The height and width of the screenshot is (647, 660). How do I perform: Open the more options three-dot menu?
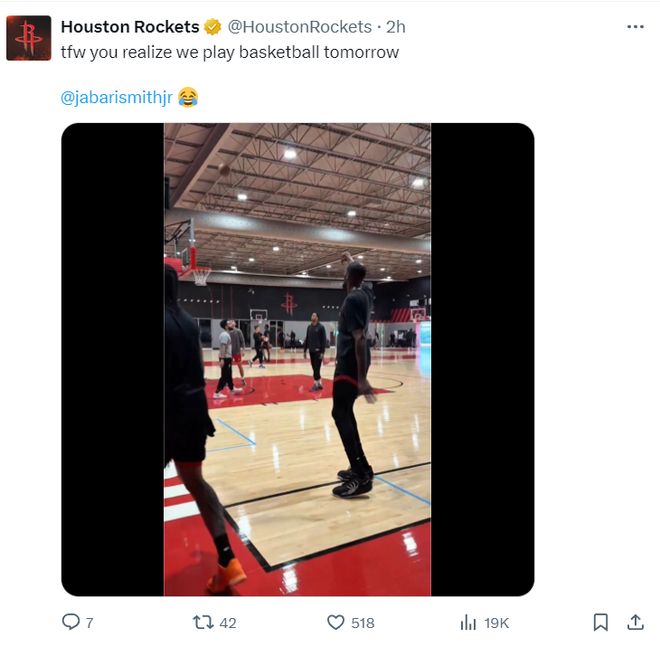[x=635, y=27]
